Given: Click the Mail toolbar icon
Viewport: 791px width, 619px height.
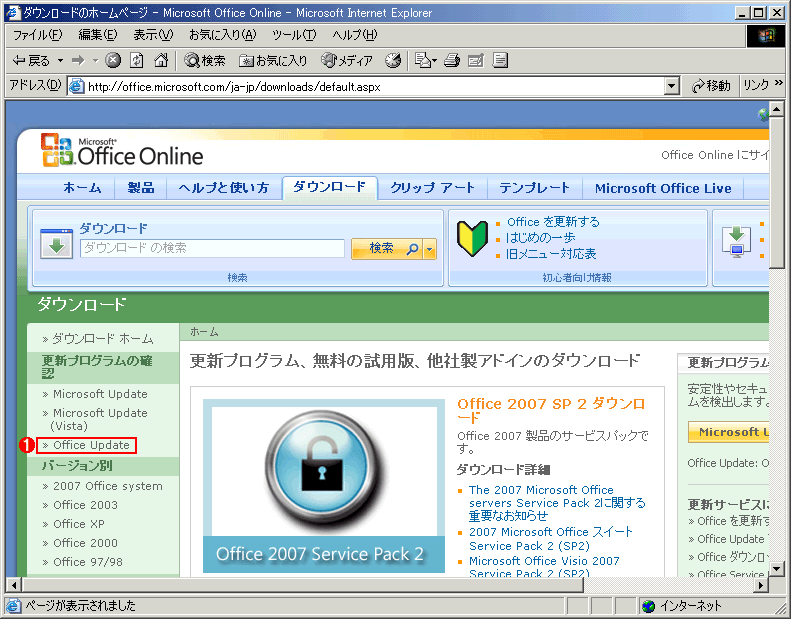Looking at the screenshot, I should tap(423, 61).
